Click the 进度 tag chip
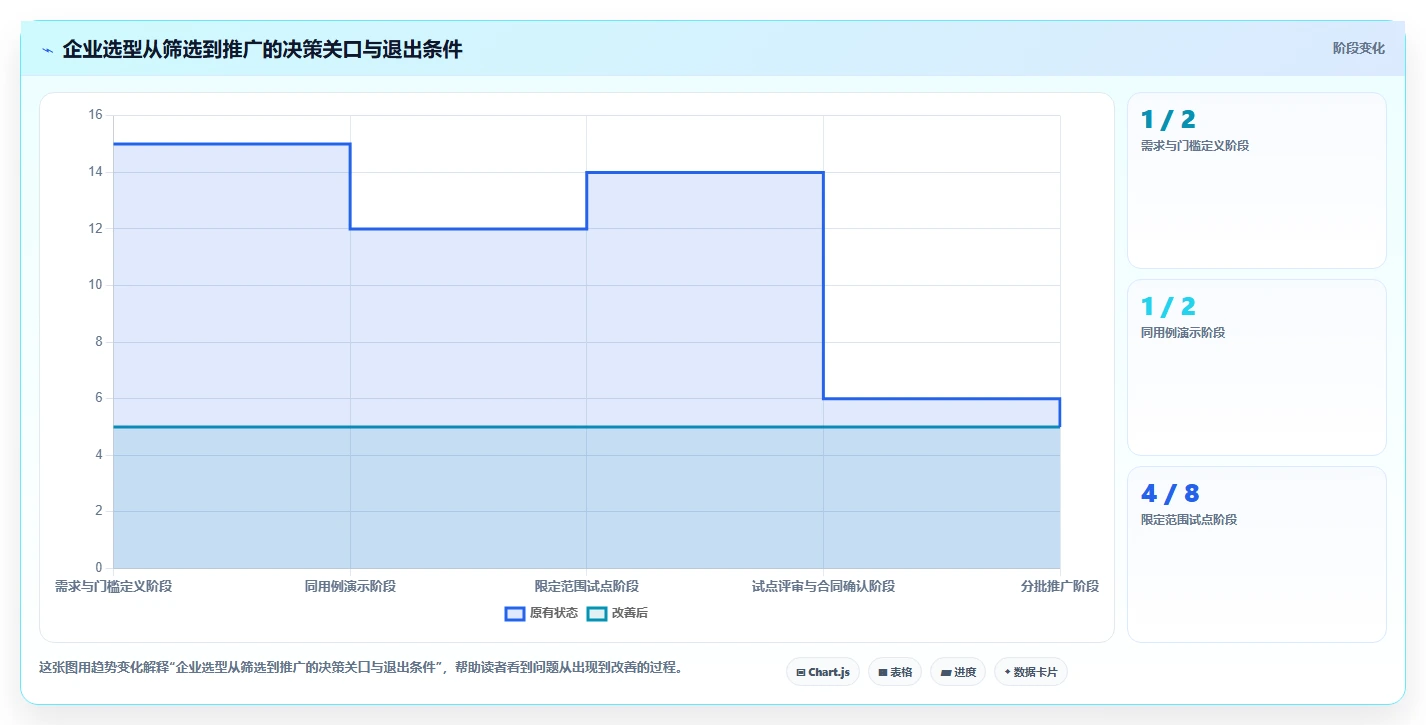1426x725 pixels. point(958,672)
